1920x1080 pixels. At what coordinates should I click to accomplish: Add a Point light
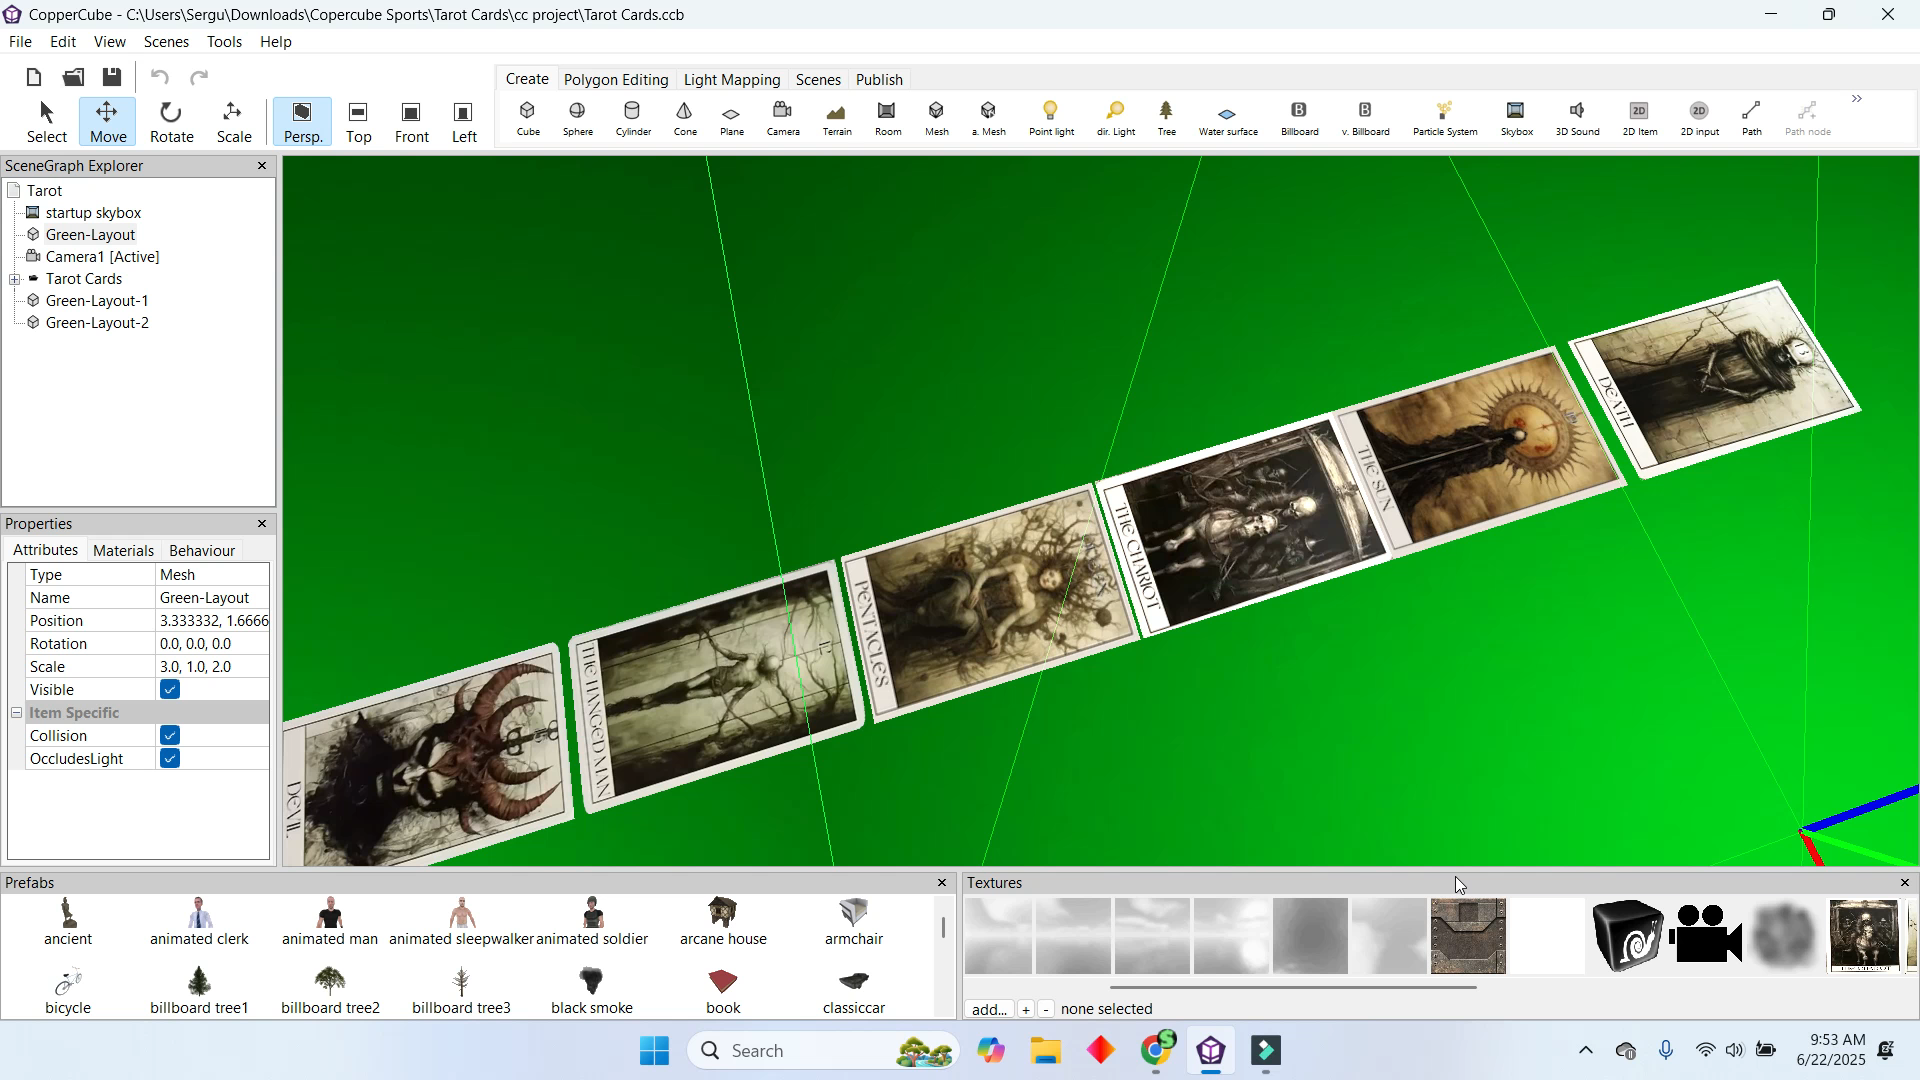click(x=1051, y=119)
